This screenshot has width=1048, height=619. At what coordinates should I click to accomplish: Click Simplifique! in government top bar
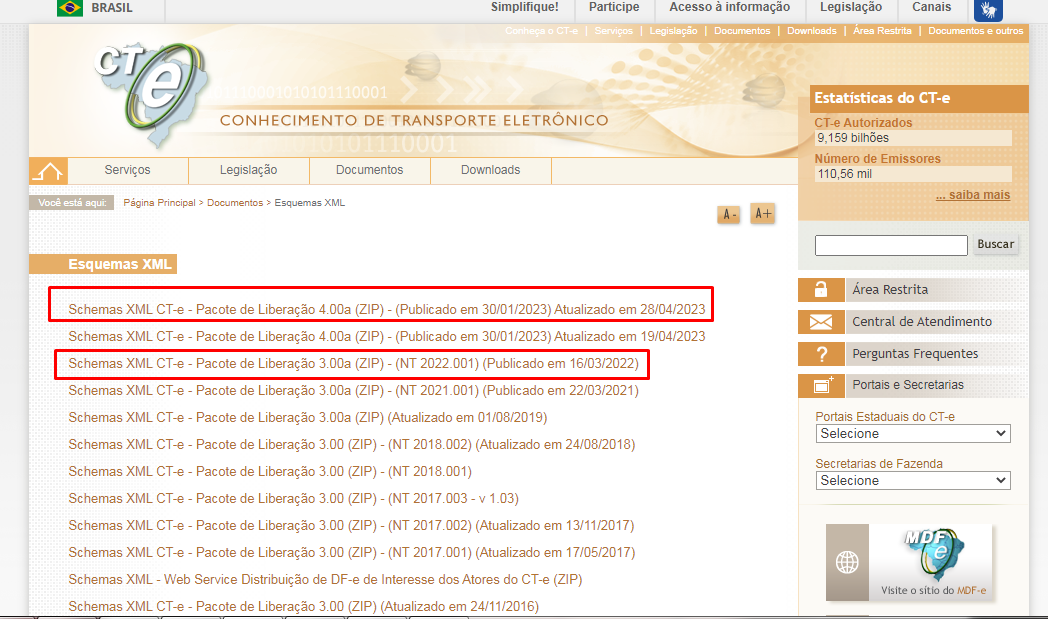click(x=525, y=7)
